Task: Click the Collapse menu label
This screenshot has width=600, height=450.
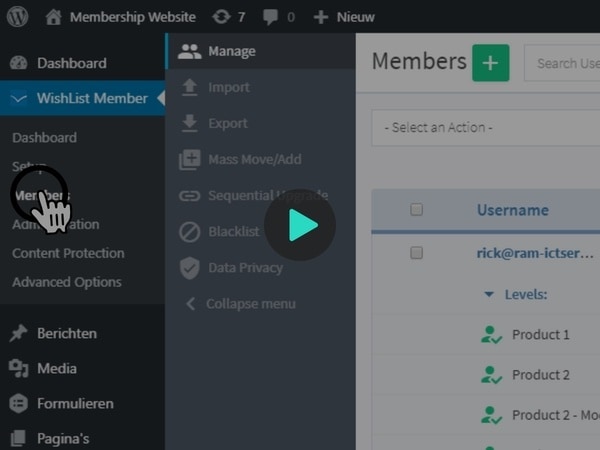Action: 251,304
